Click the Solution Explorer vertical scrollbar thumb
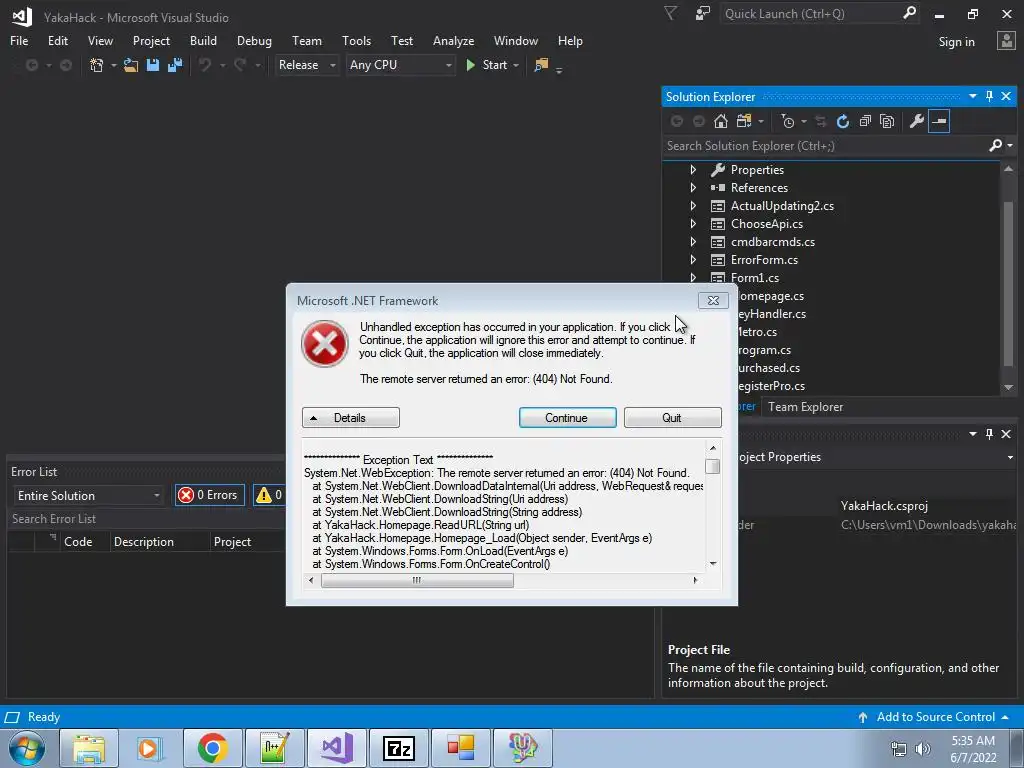Image resolution: width=1024 pixels, height=768 pixels. click(1008, 284)
